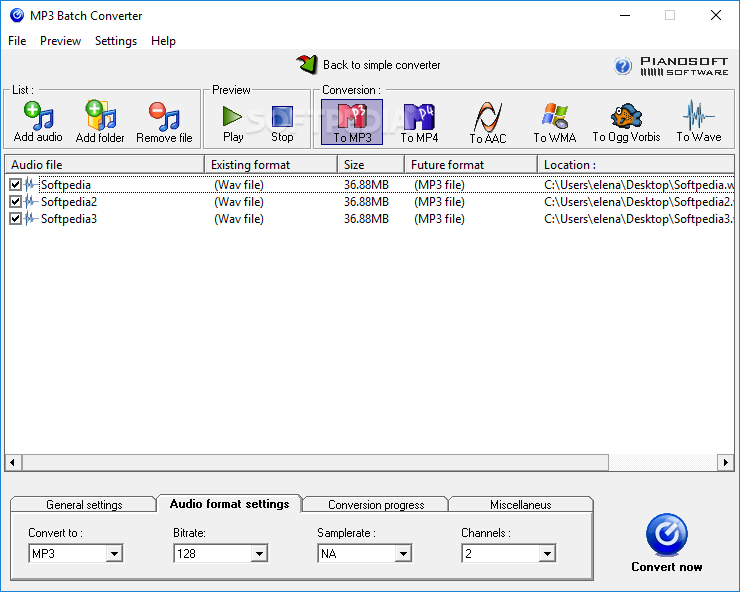Click the Softpedia2.wav location path
740x592 pixels.
coord(639,202)
